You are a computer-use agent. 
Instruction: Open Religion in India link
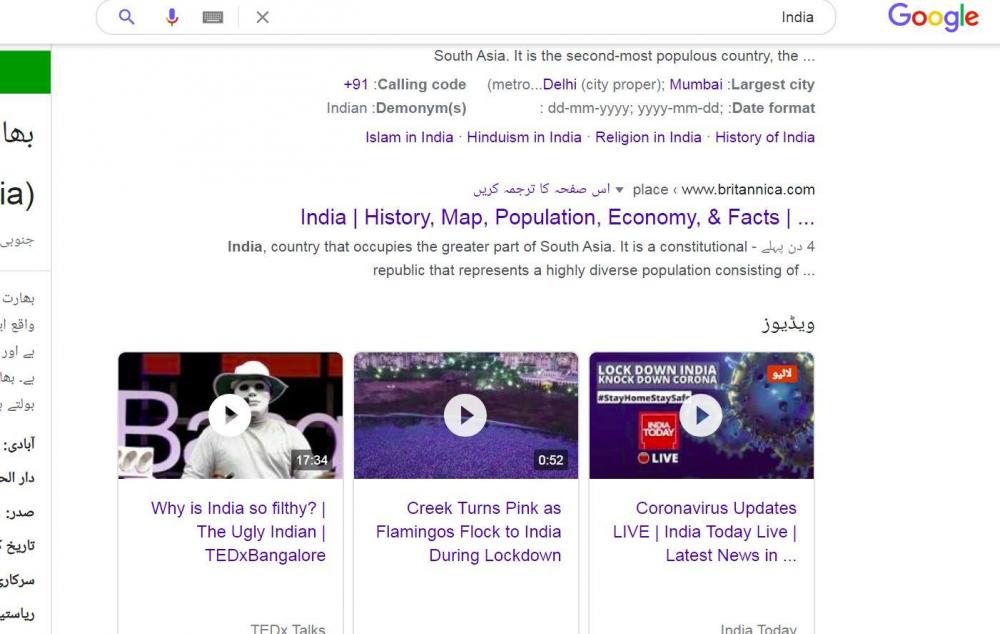[648, 137]
